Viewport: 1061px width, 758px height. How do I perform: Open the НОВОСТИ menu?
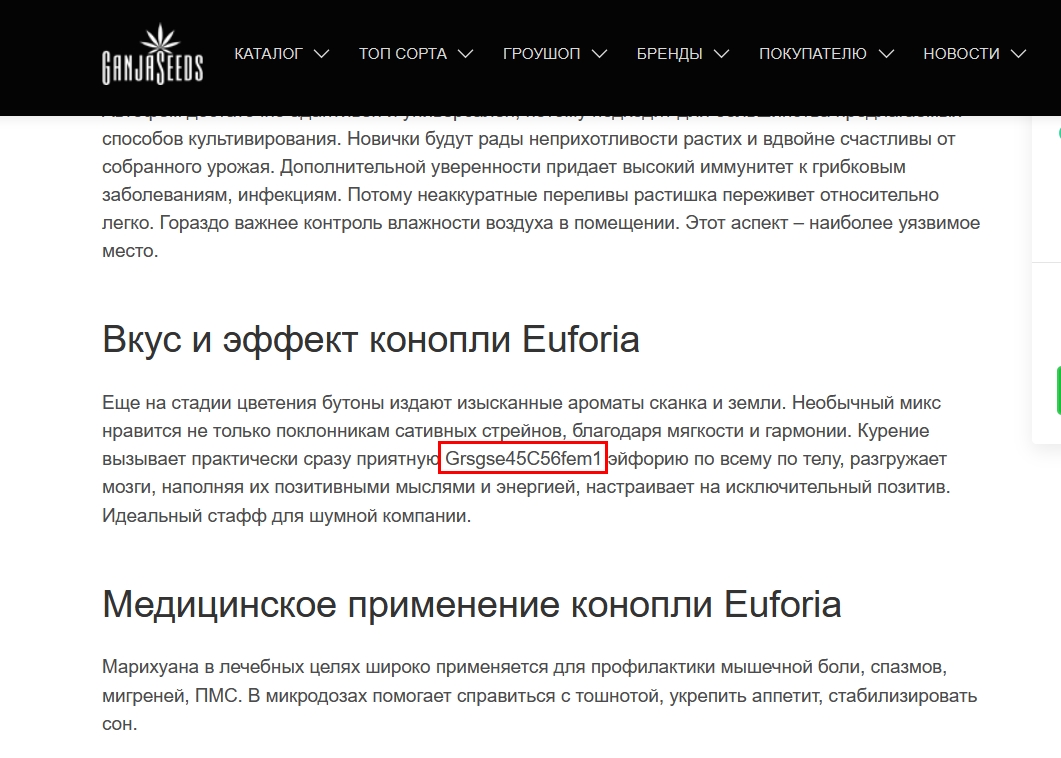(961, 54)
